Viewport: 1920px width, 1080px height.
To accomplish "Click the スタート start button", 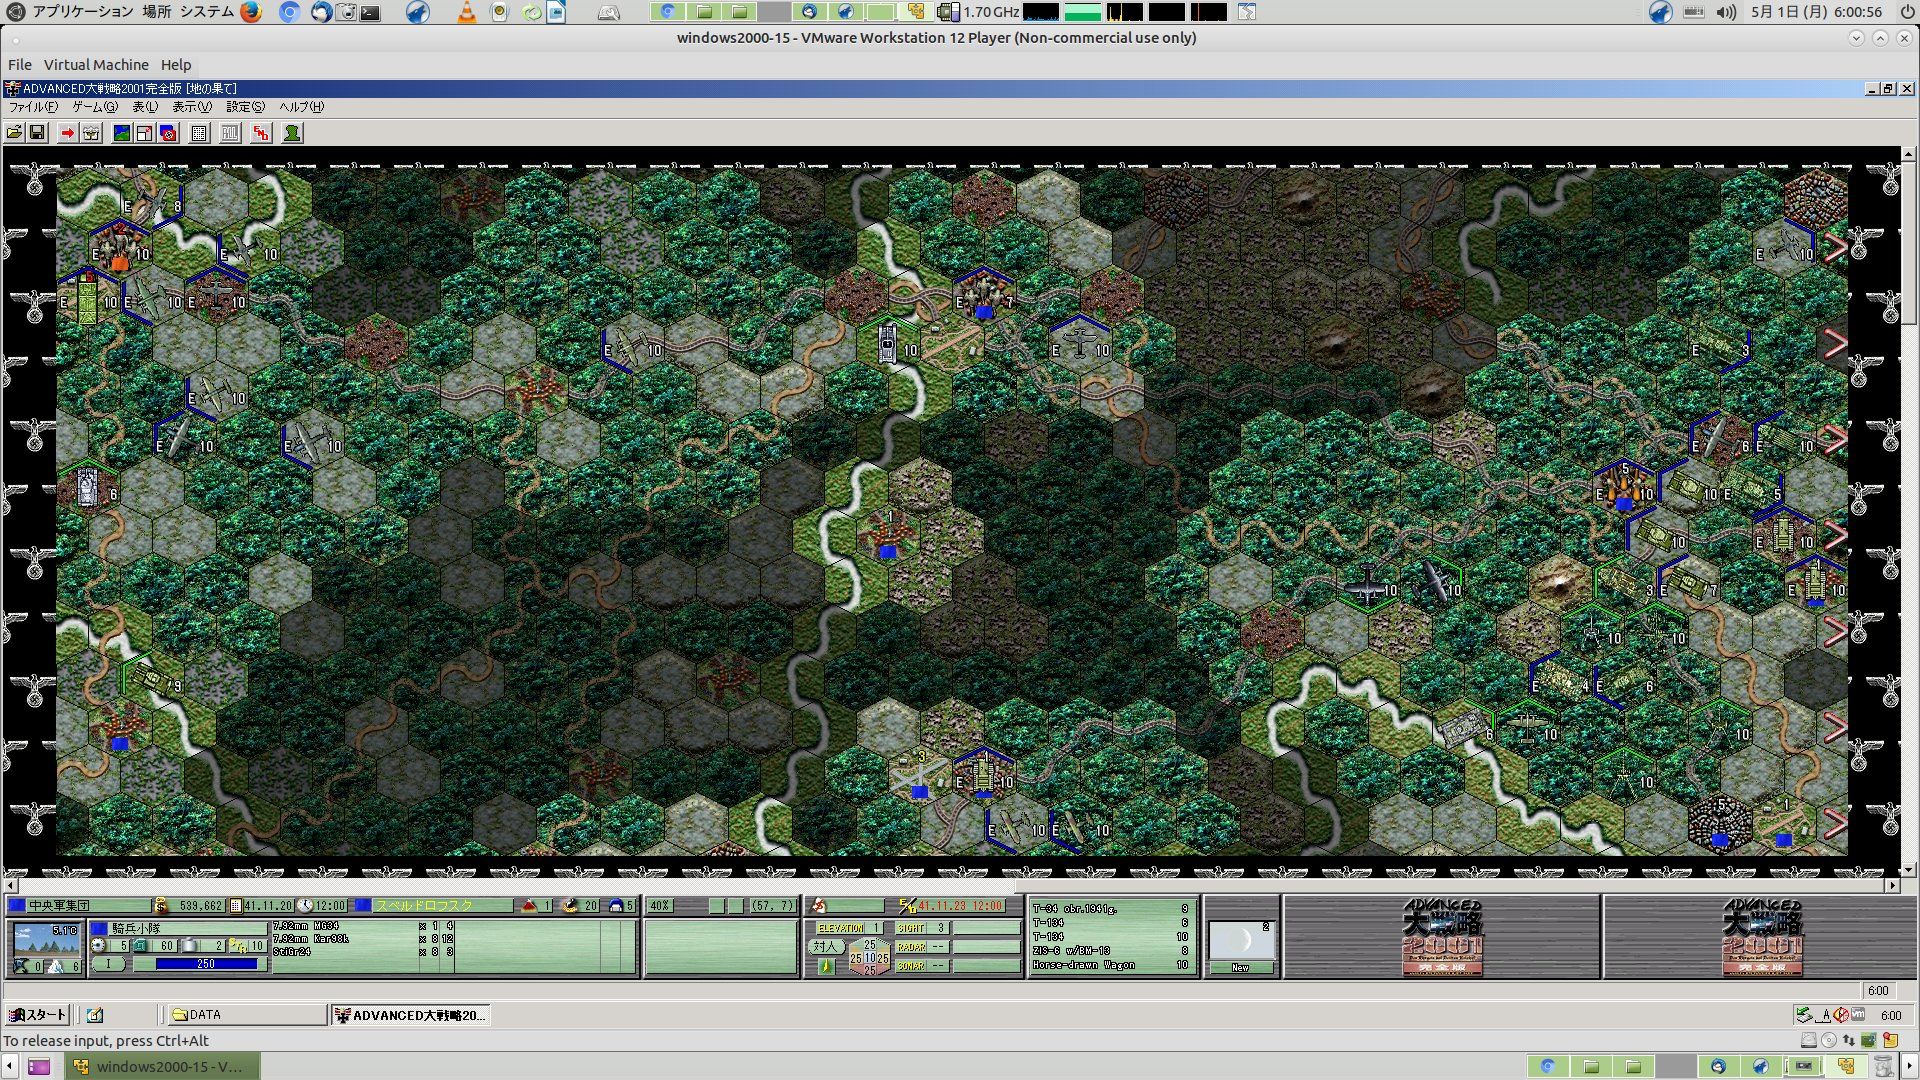I will coord(37,1015).
